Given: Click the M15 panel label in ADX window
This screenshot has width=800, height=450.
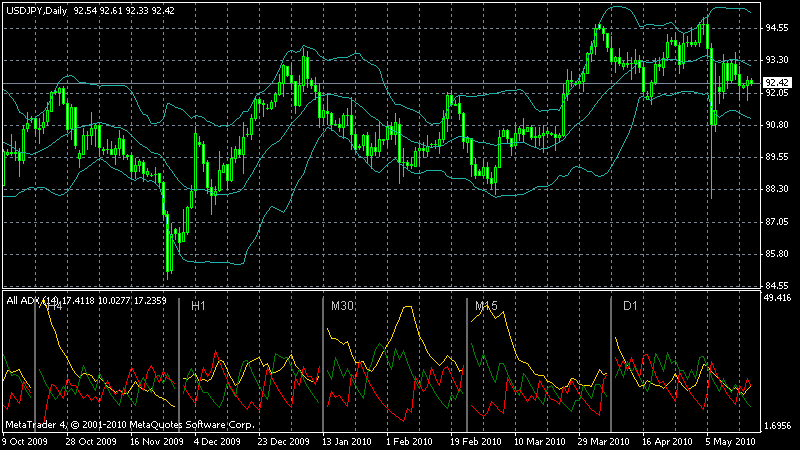Looking at the screenshot, I should (x=486, y=306).
